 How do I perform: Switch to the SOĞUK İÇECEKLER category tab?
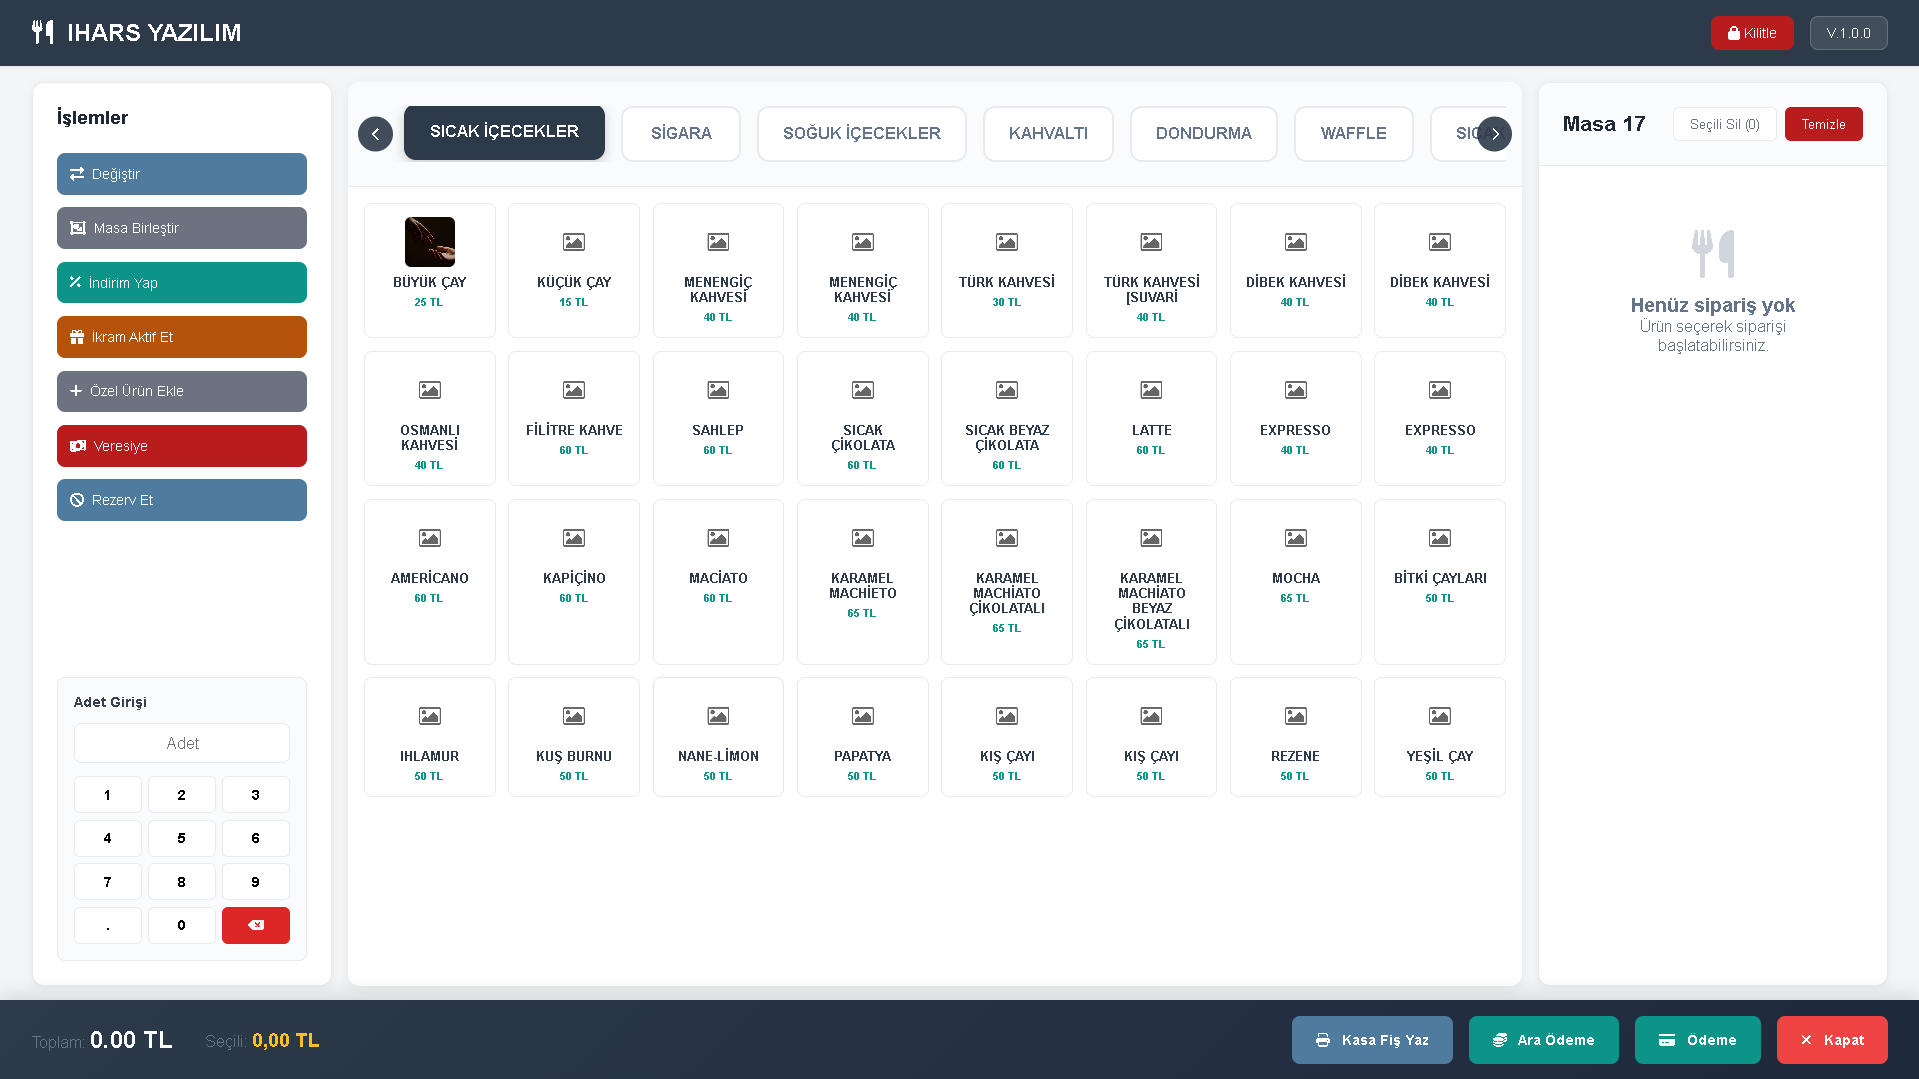(861, 133)
